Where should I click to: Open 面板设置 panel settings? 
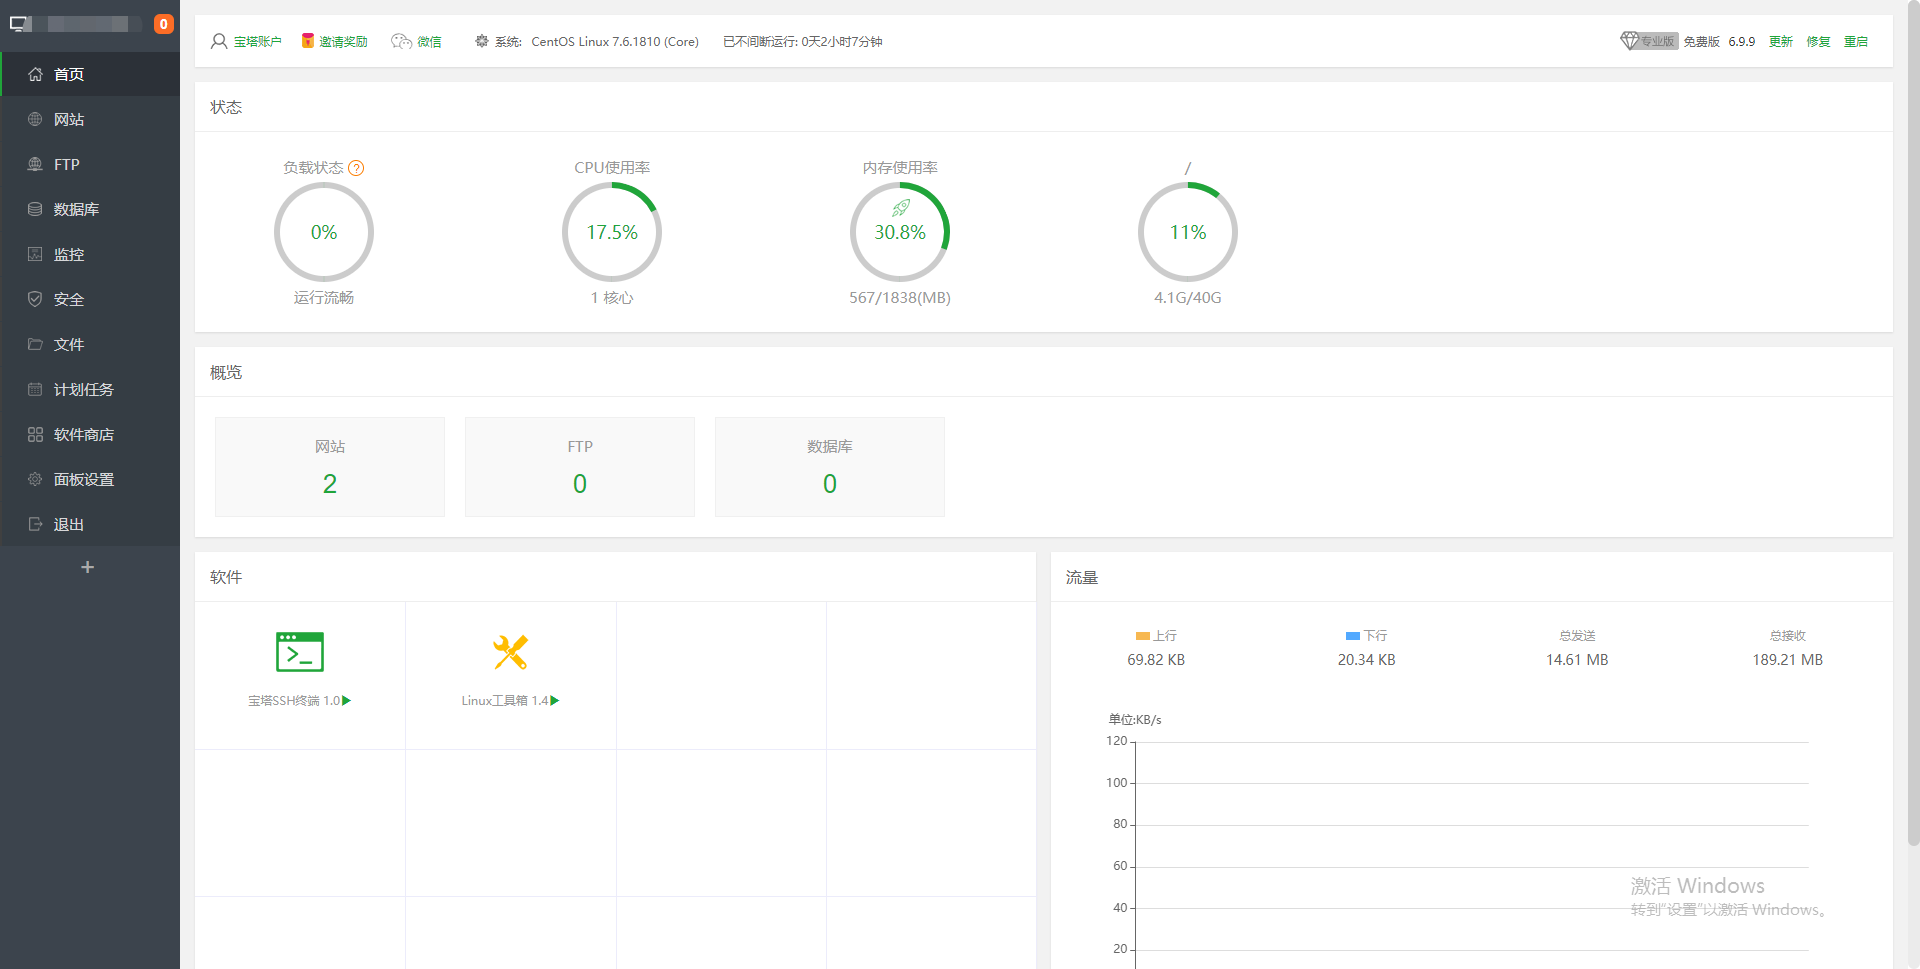coord(90,479)
